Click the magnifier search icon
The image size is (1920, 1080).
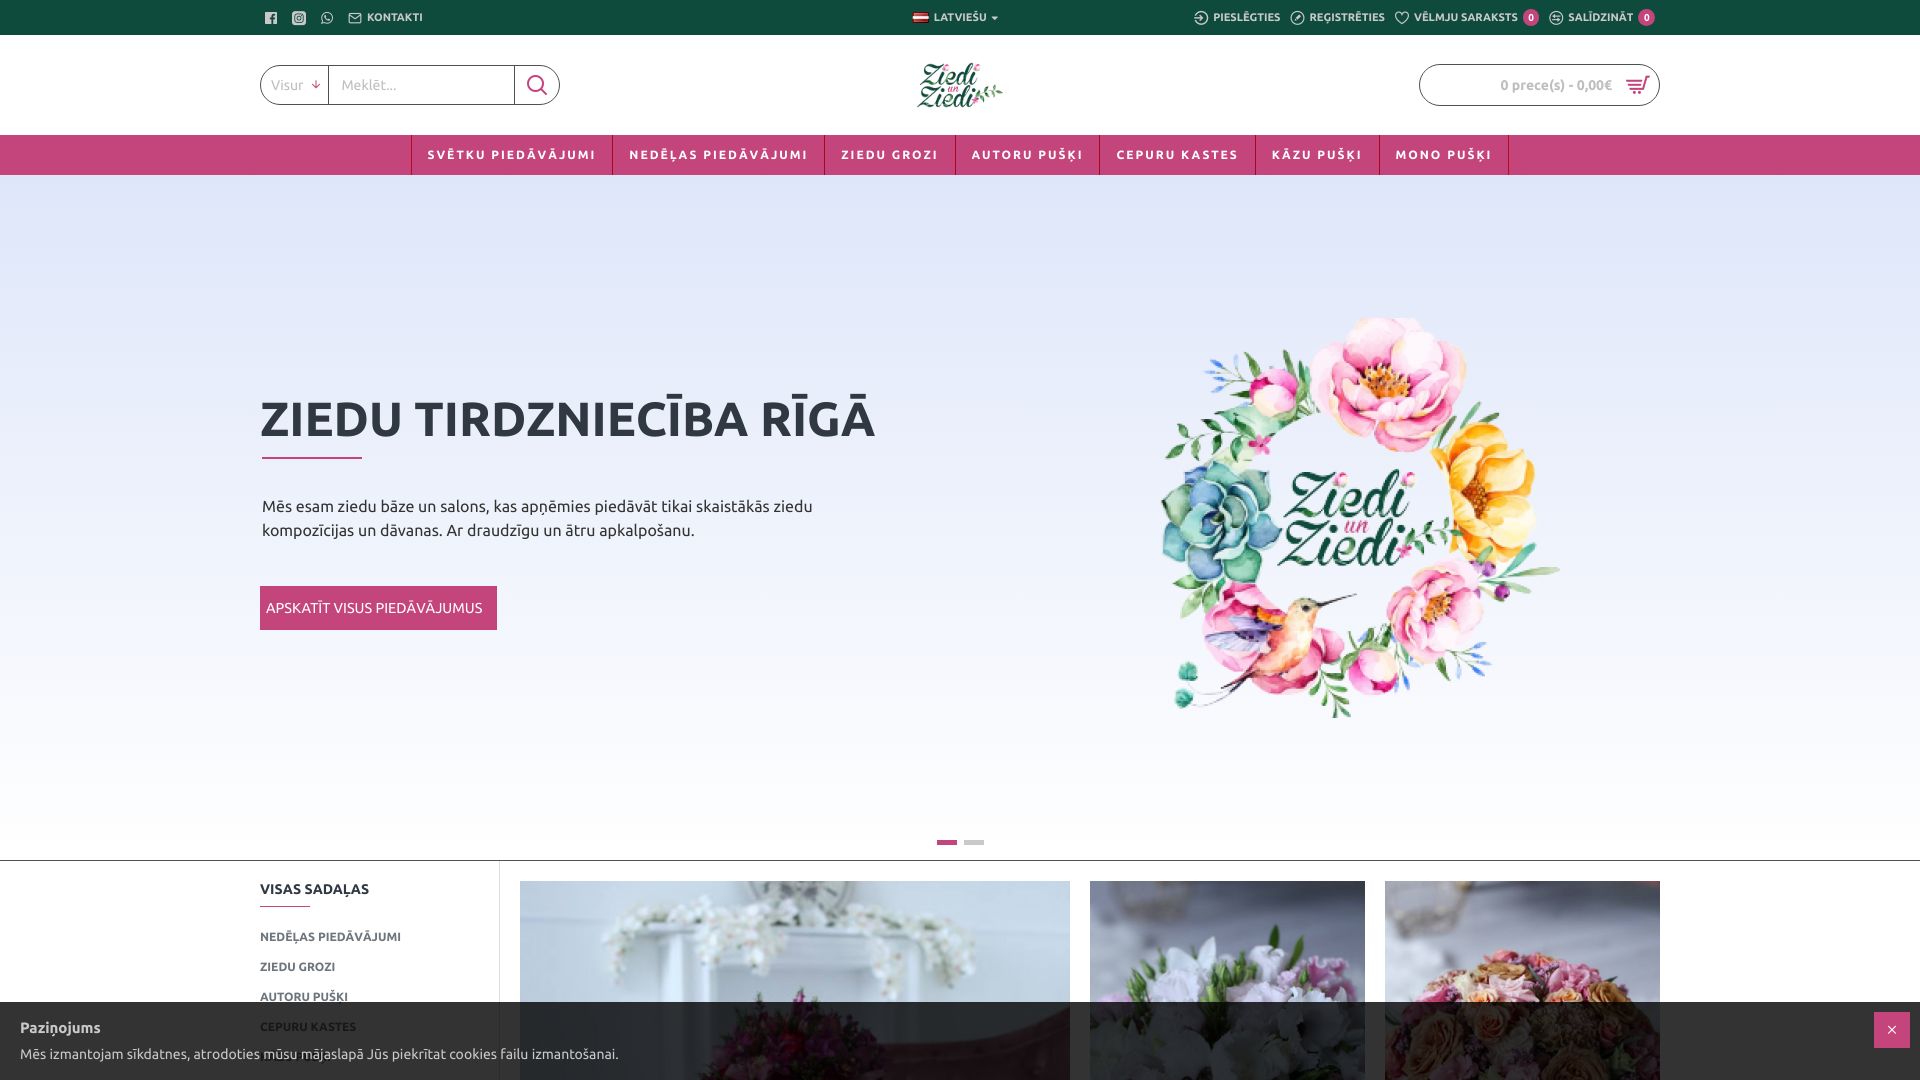537,85
